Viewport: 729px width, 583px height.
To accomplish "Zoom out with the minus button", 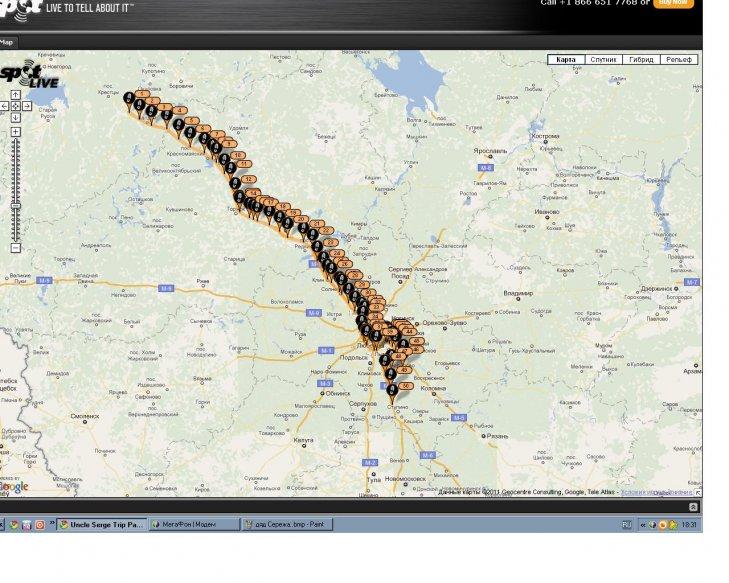I will [x=16, y=247].
